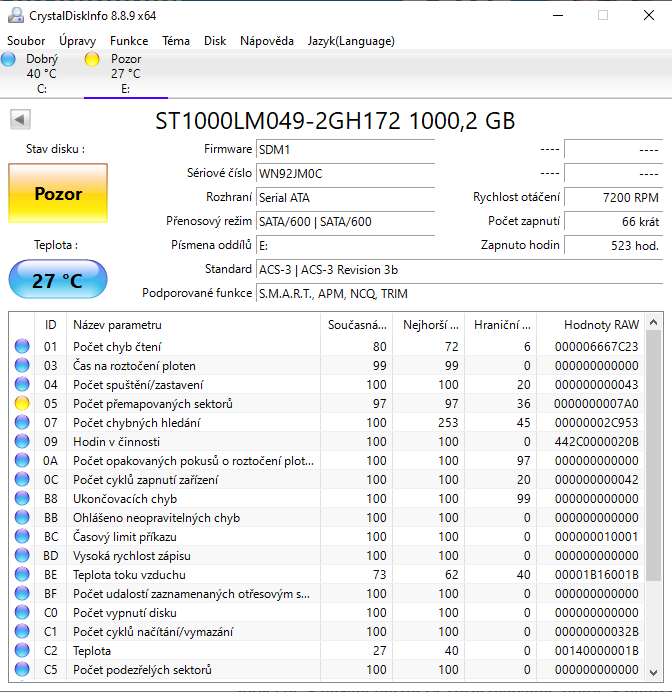Click blue status icon for row C2 Teplota

point(22,651)
